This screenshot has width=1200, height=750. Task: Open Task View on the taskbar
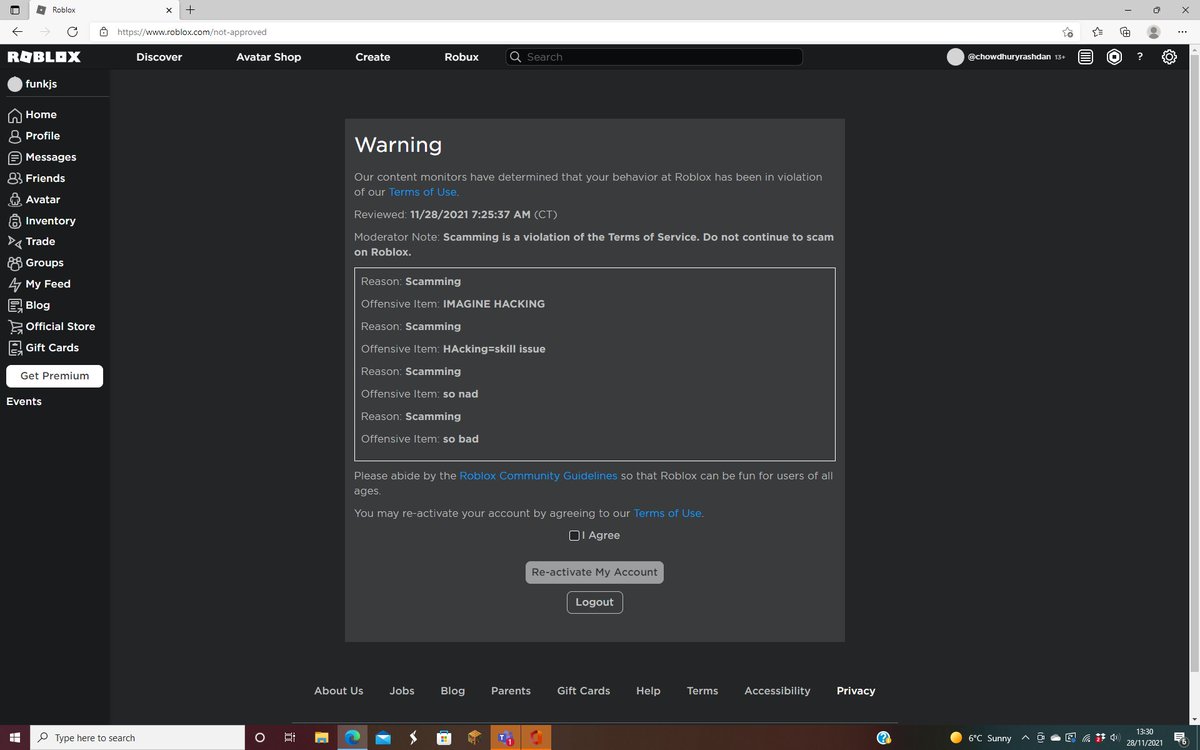pos(289,738)
